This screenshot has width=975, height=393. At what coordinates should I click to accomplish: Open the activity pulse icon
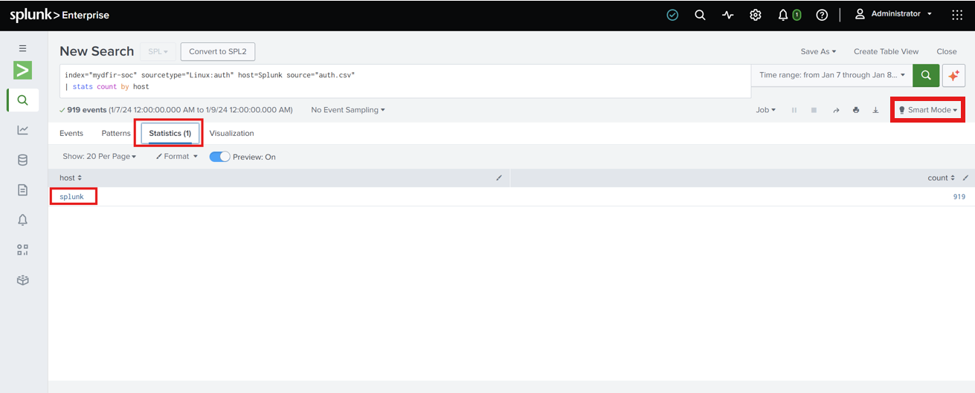(728, 15)
